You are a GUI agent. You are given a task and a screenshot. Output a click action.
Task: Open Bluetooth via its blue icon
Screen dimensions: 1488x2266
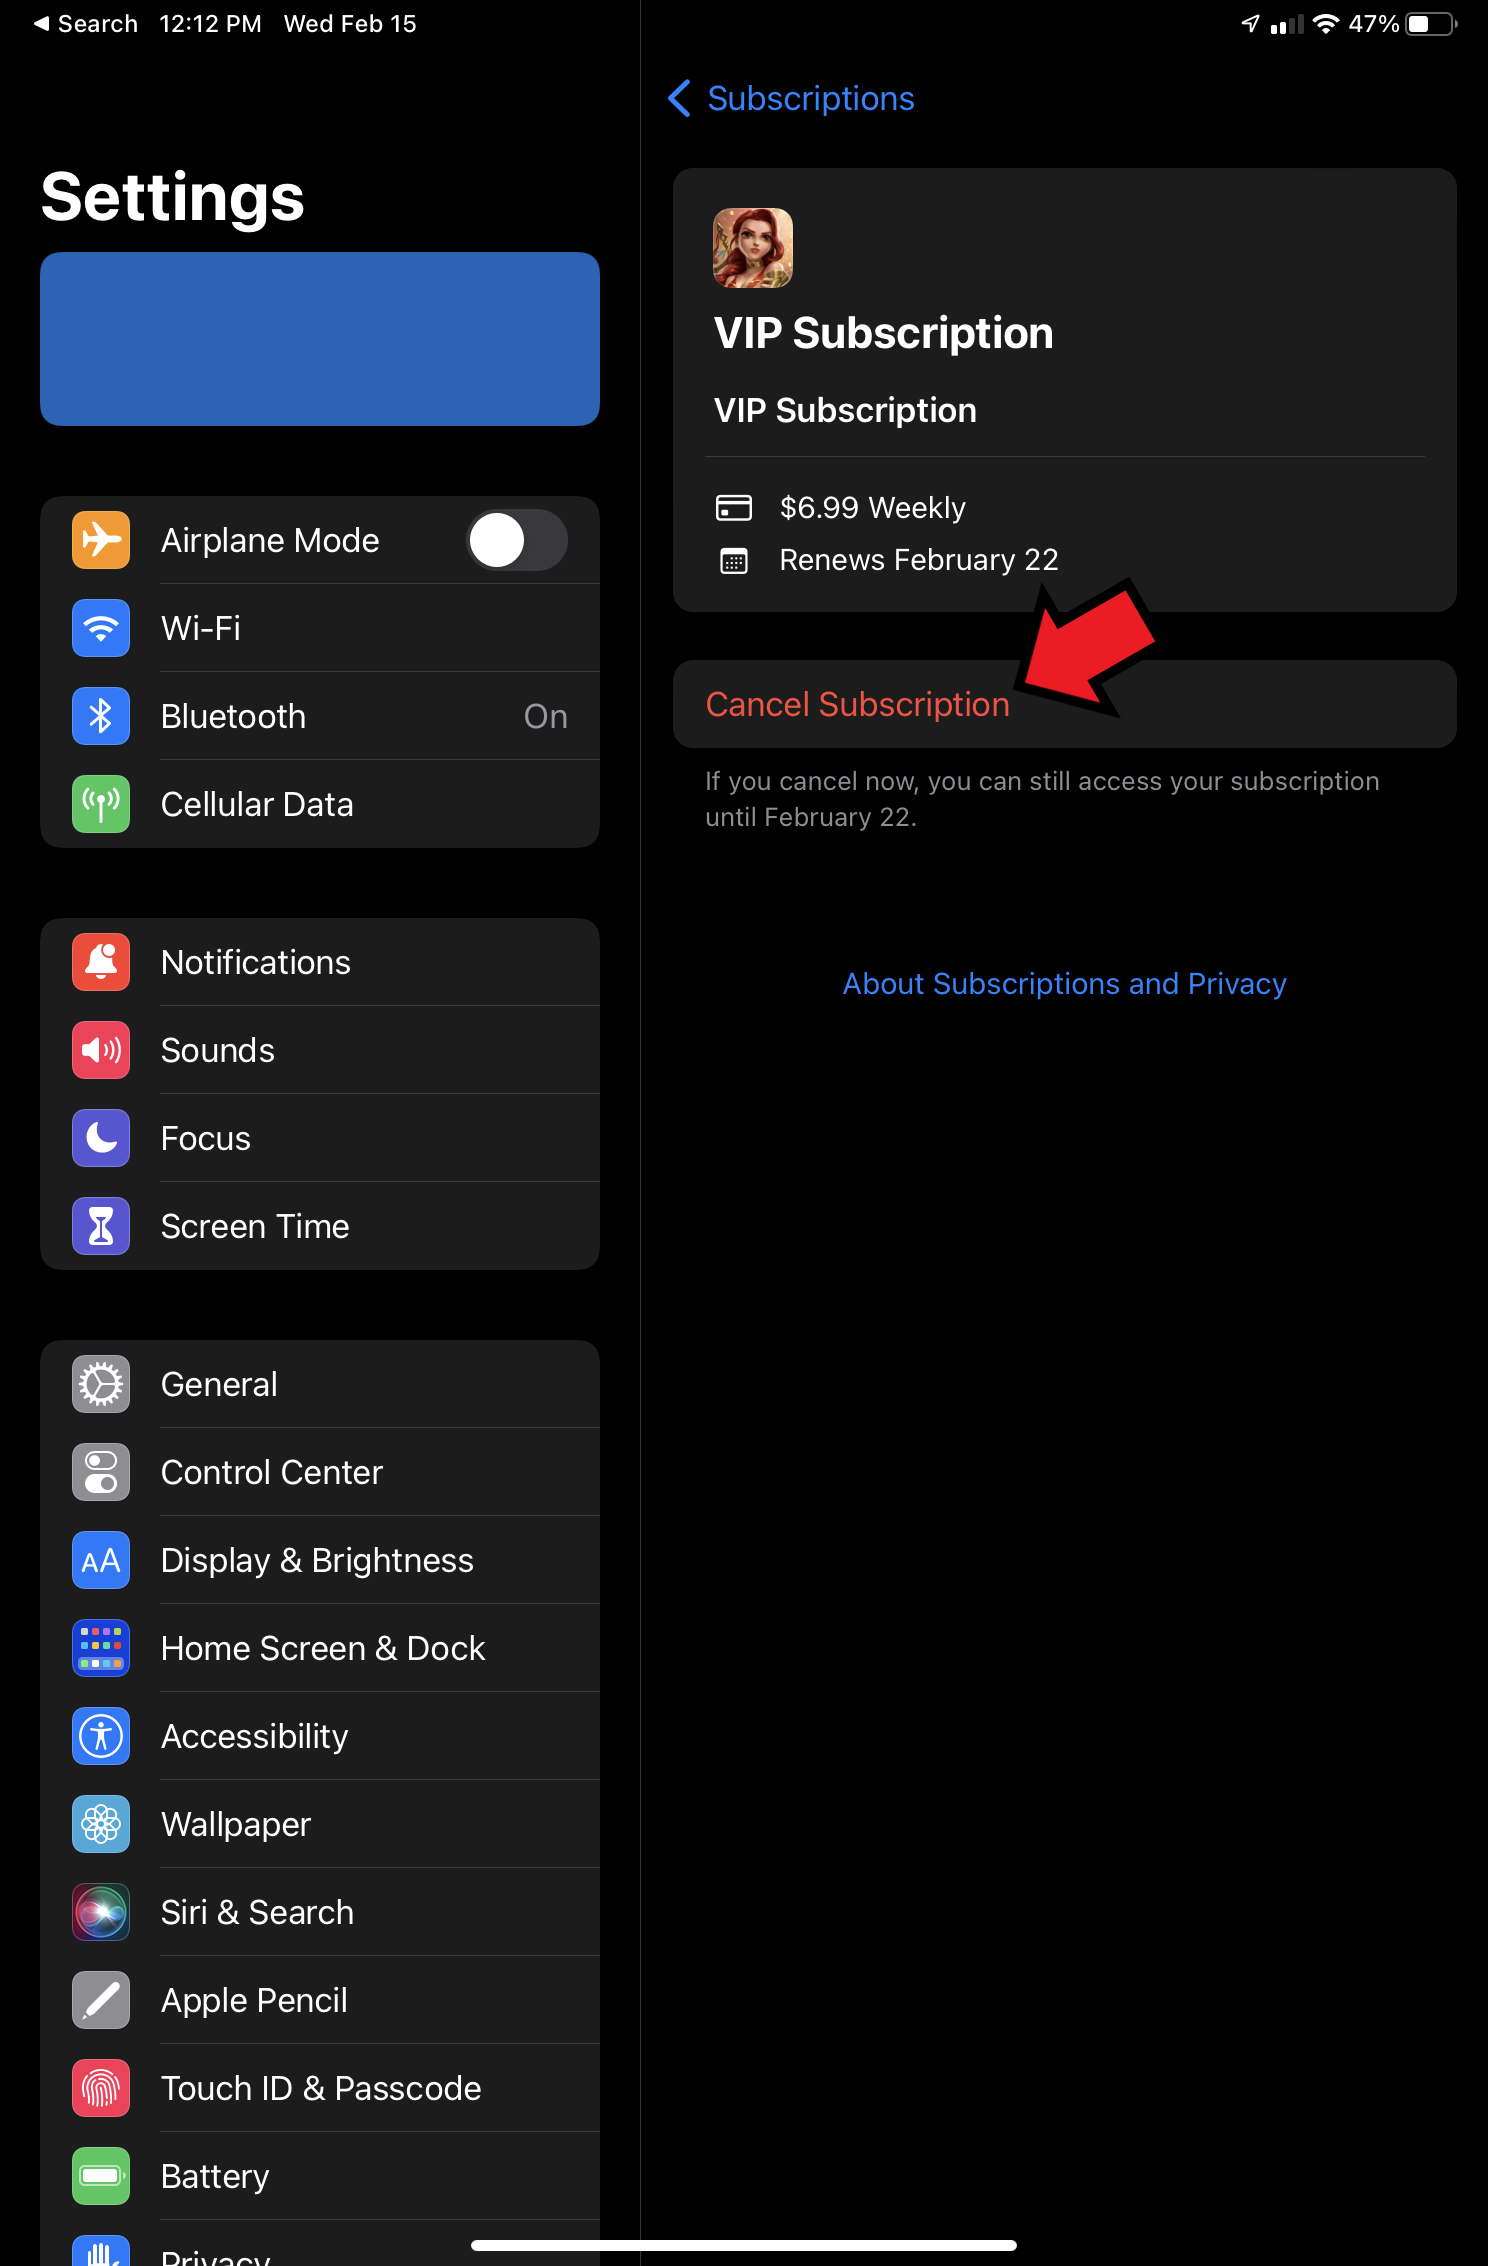101,716
